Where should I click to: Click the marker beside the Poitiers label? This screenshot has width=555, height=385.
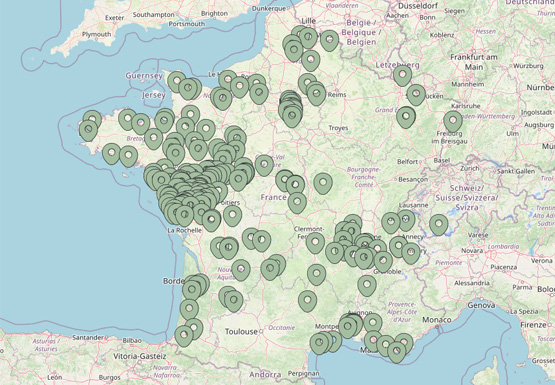[x=233, y=216]
